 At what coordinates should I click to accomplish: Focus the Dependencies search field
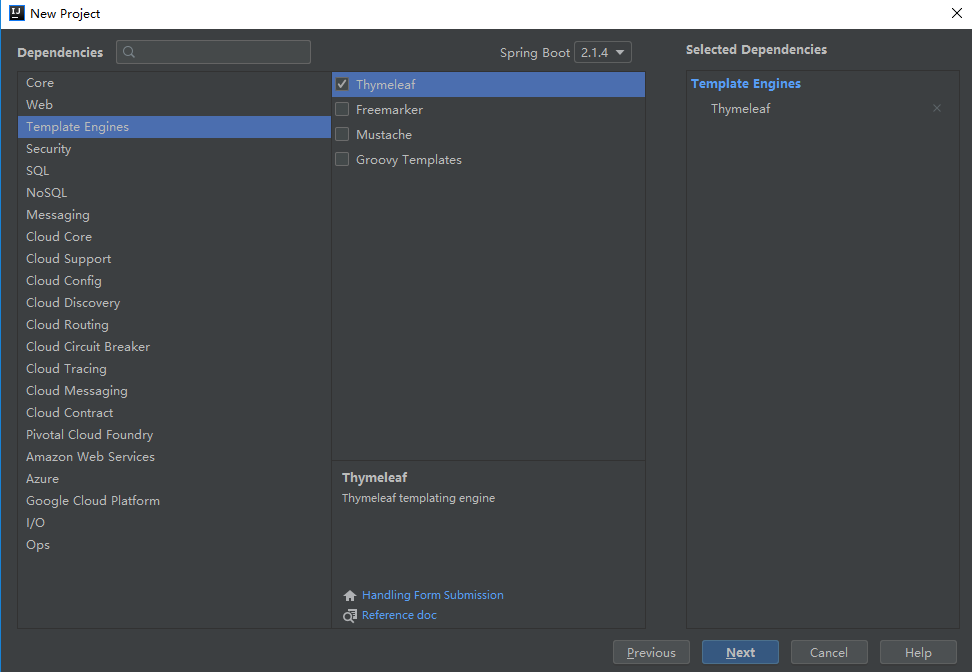tap(213, 52)
